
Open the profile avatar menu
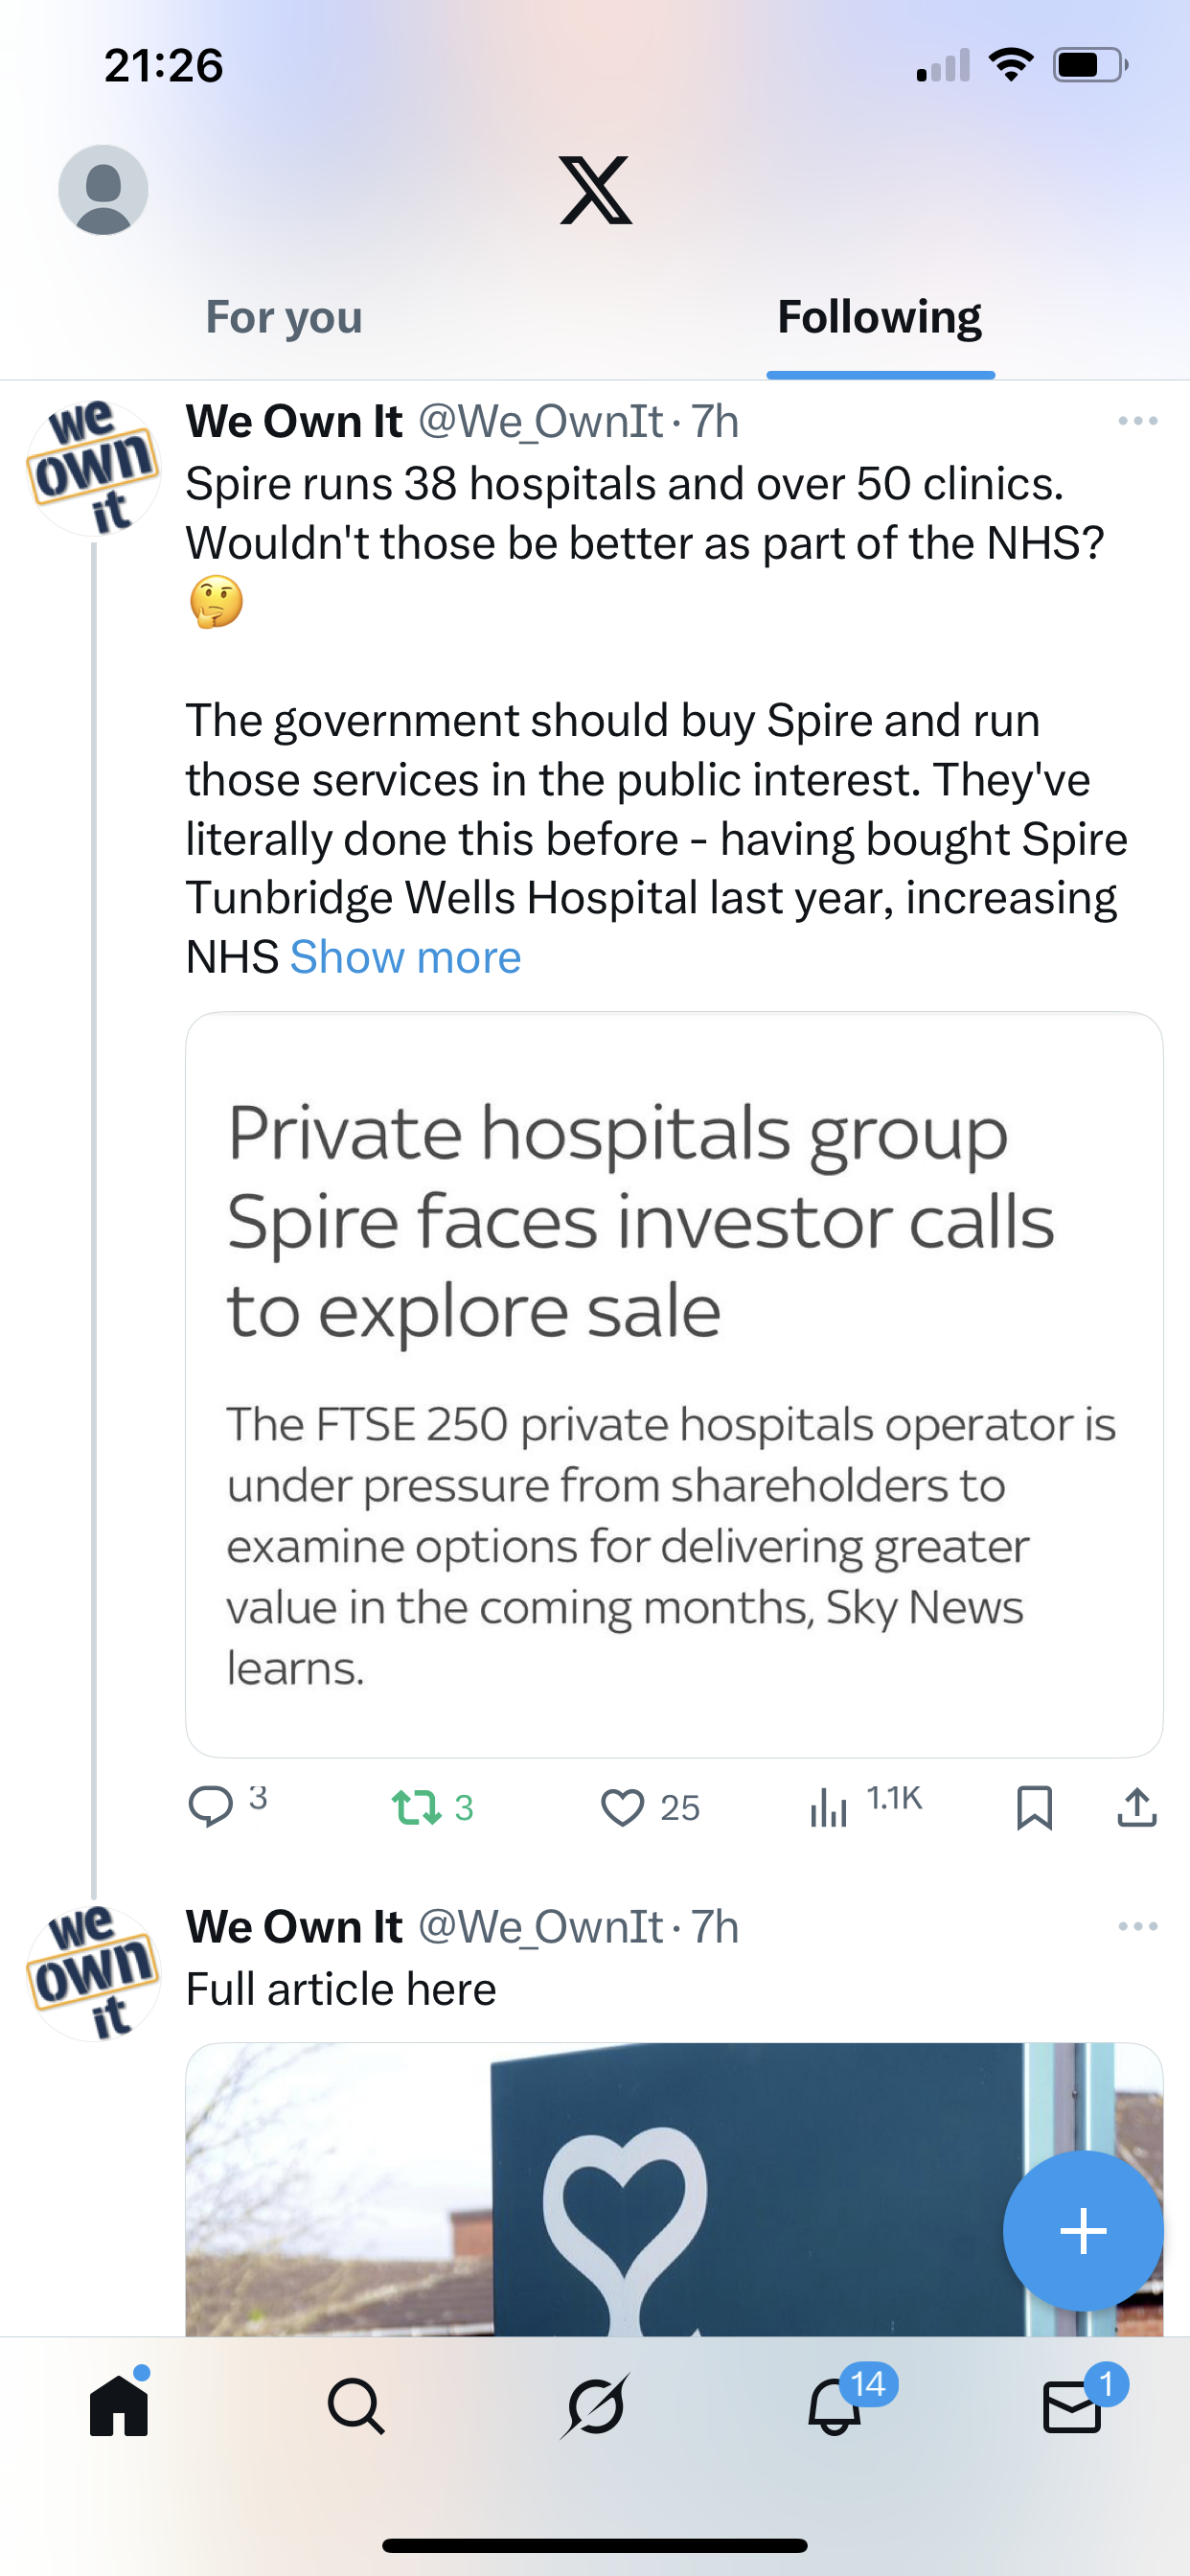(103, 189)
